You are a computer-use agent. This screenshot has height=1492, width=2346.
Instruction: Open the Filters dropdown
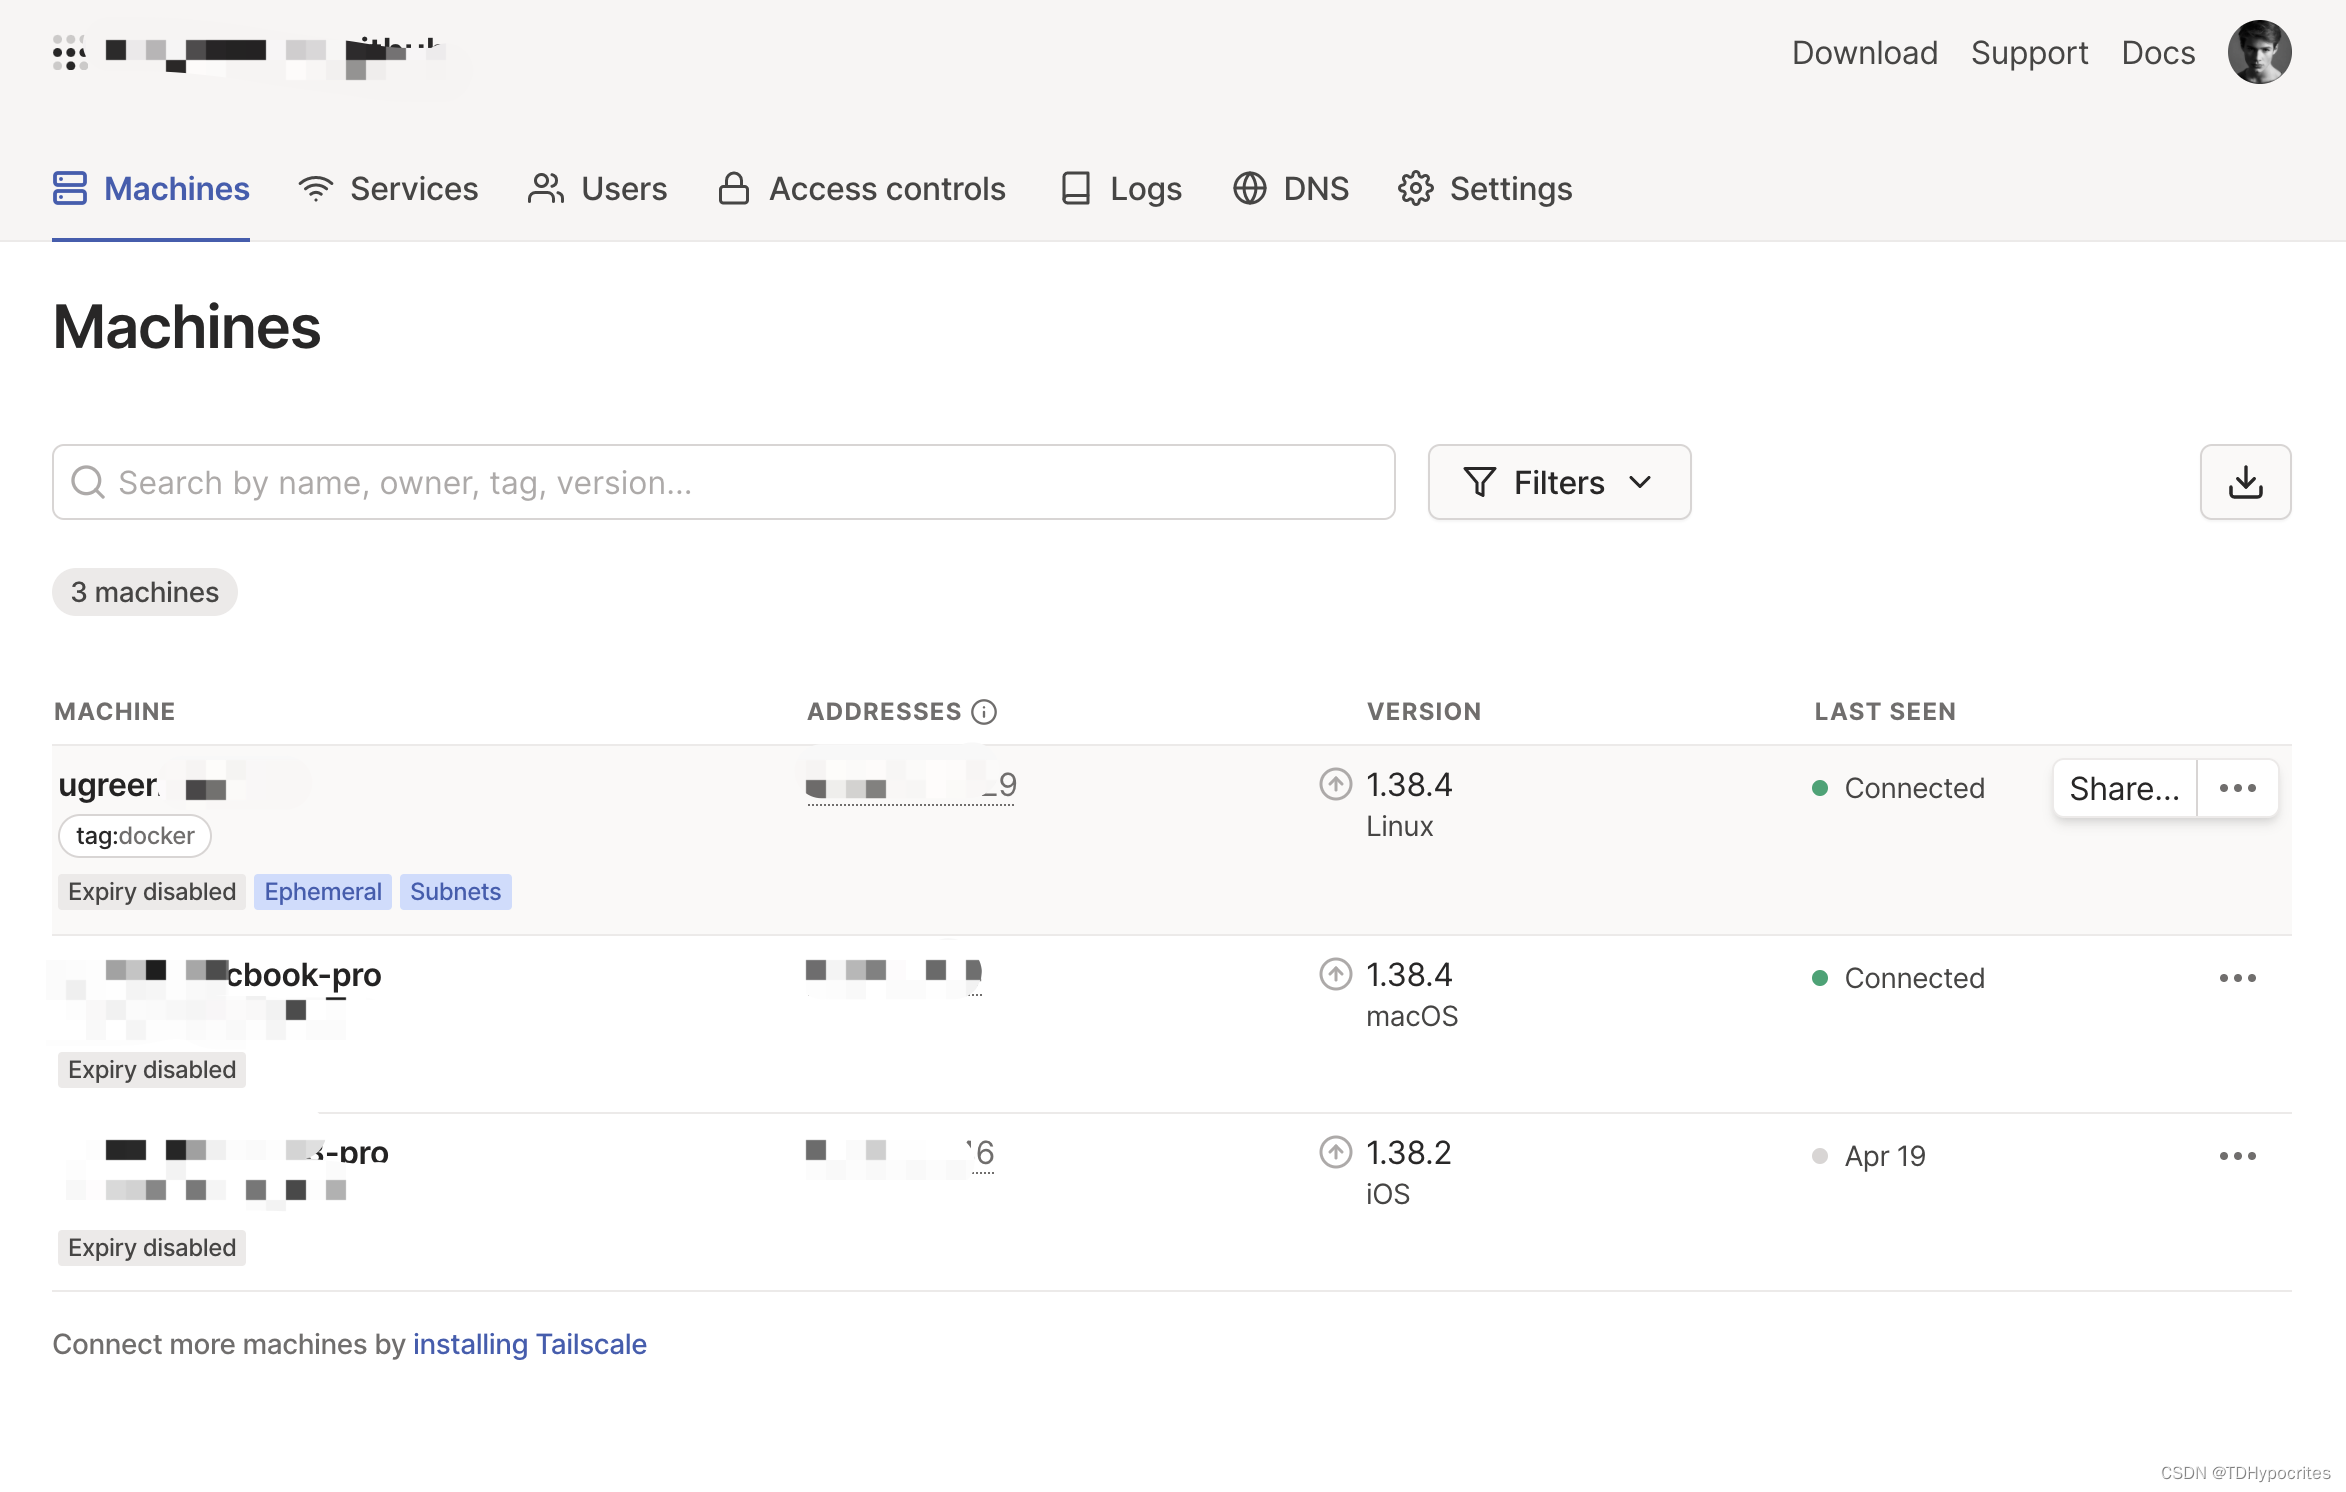(x=1558, y=482)
